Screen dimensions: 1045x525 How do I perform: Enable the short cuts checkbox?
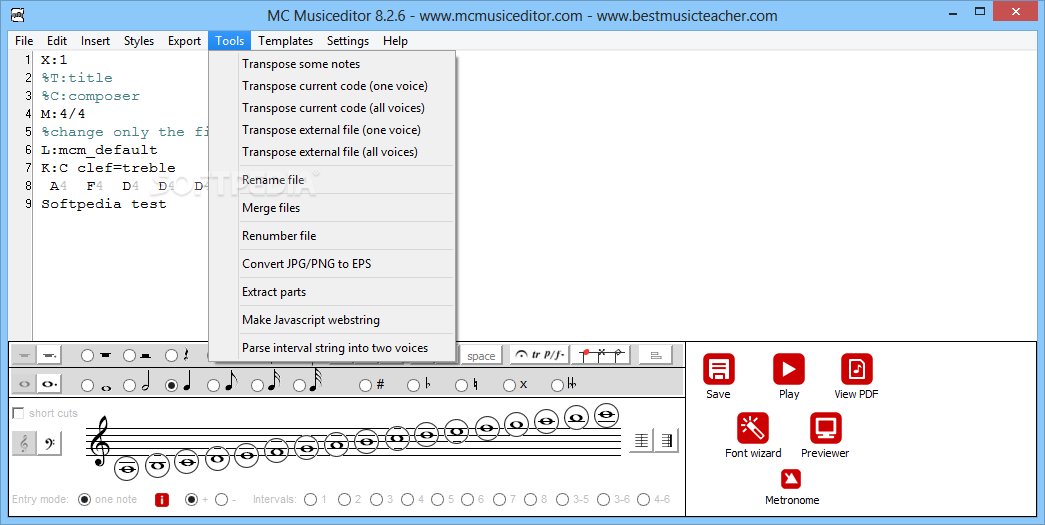click(19, 413)
